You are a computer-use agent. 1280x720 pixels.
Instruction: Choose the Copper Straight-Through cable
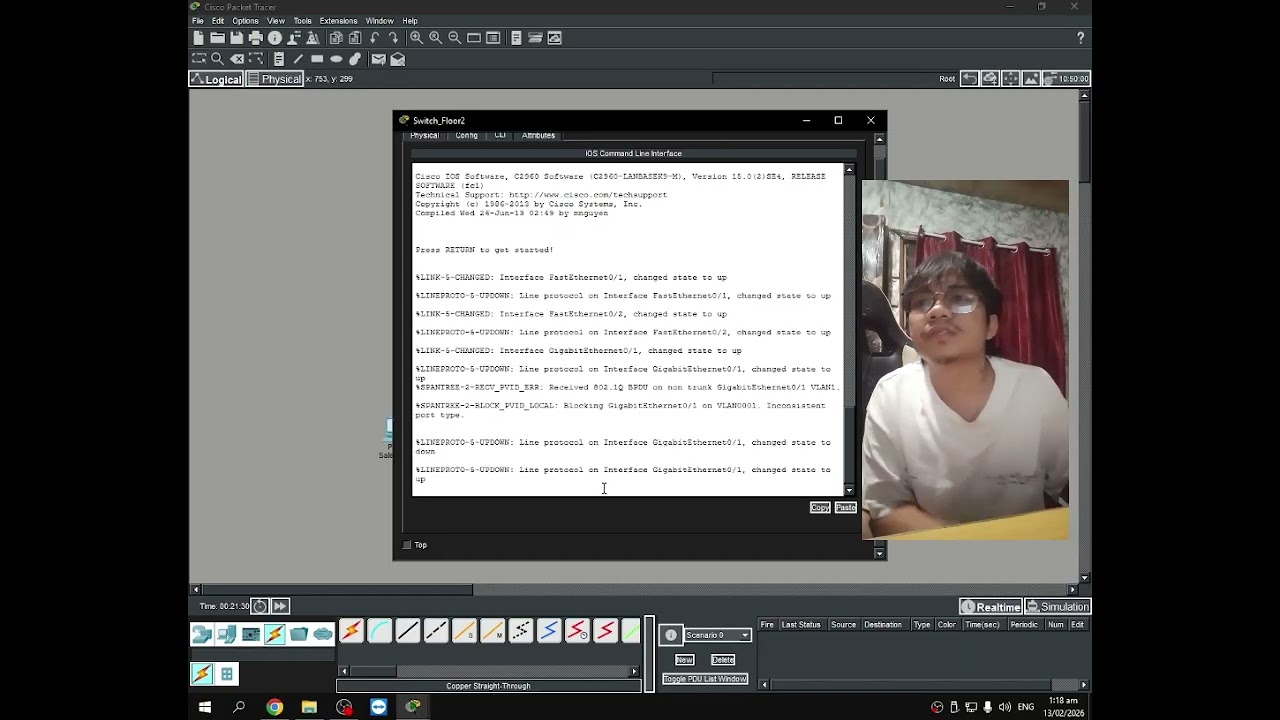(407, 631)
